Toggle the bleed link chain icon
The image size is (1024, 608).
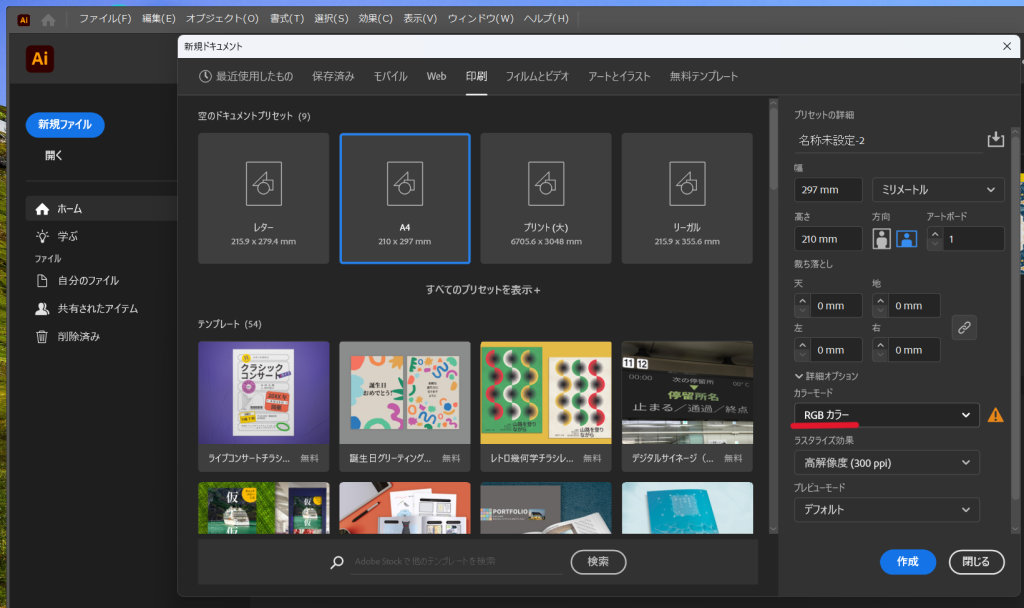964,327
